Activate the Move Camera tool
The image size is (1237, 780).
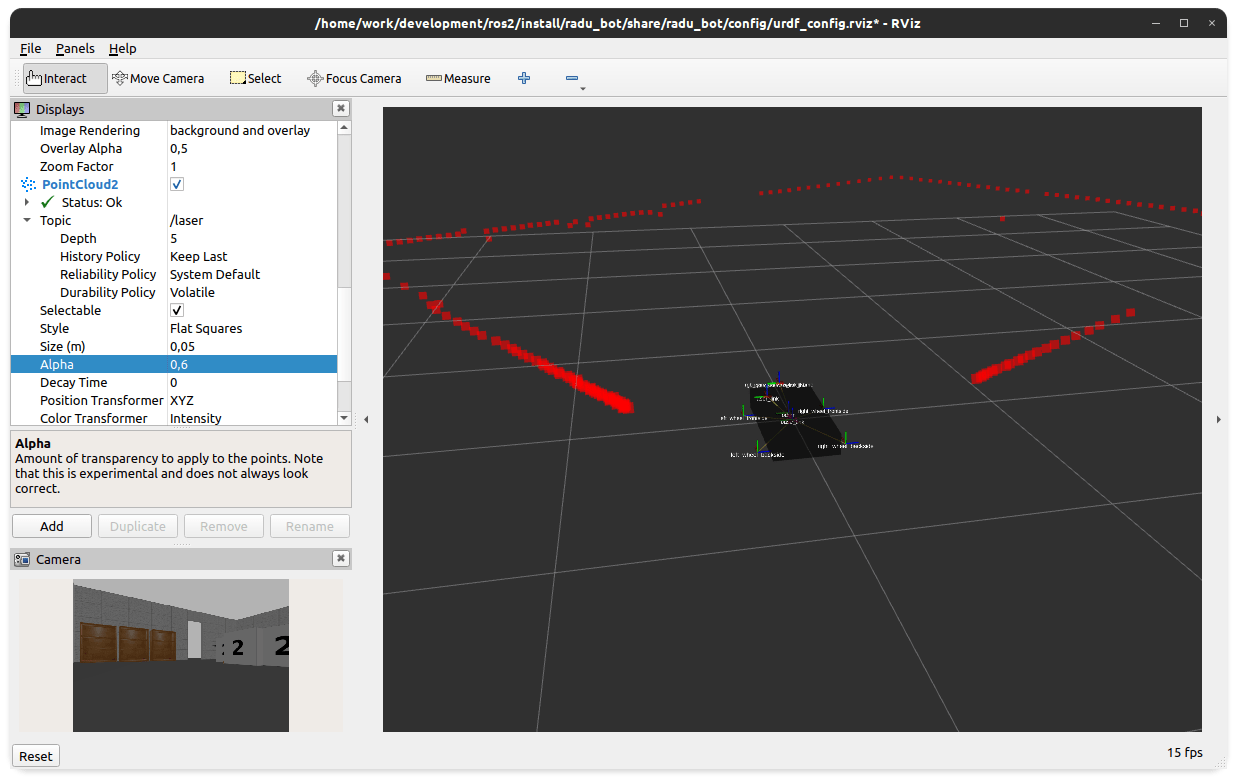click(x=158, y=78)
